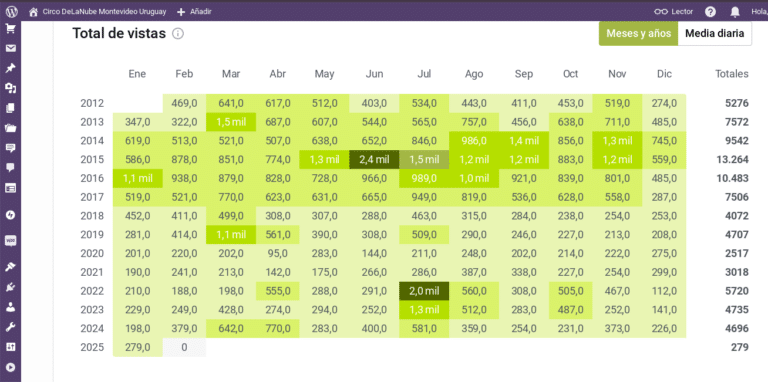
Task: Click the info icon beside Total de vistas
Action: point(178,34)
